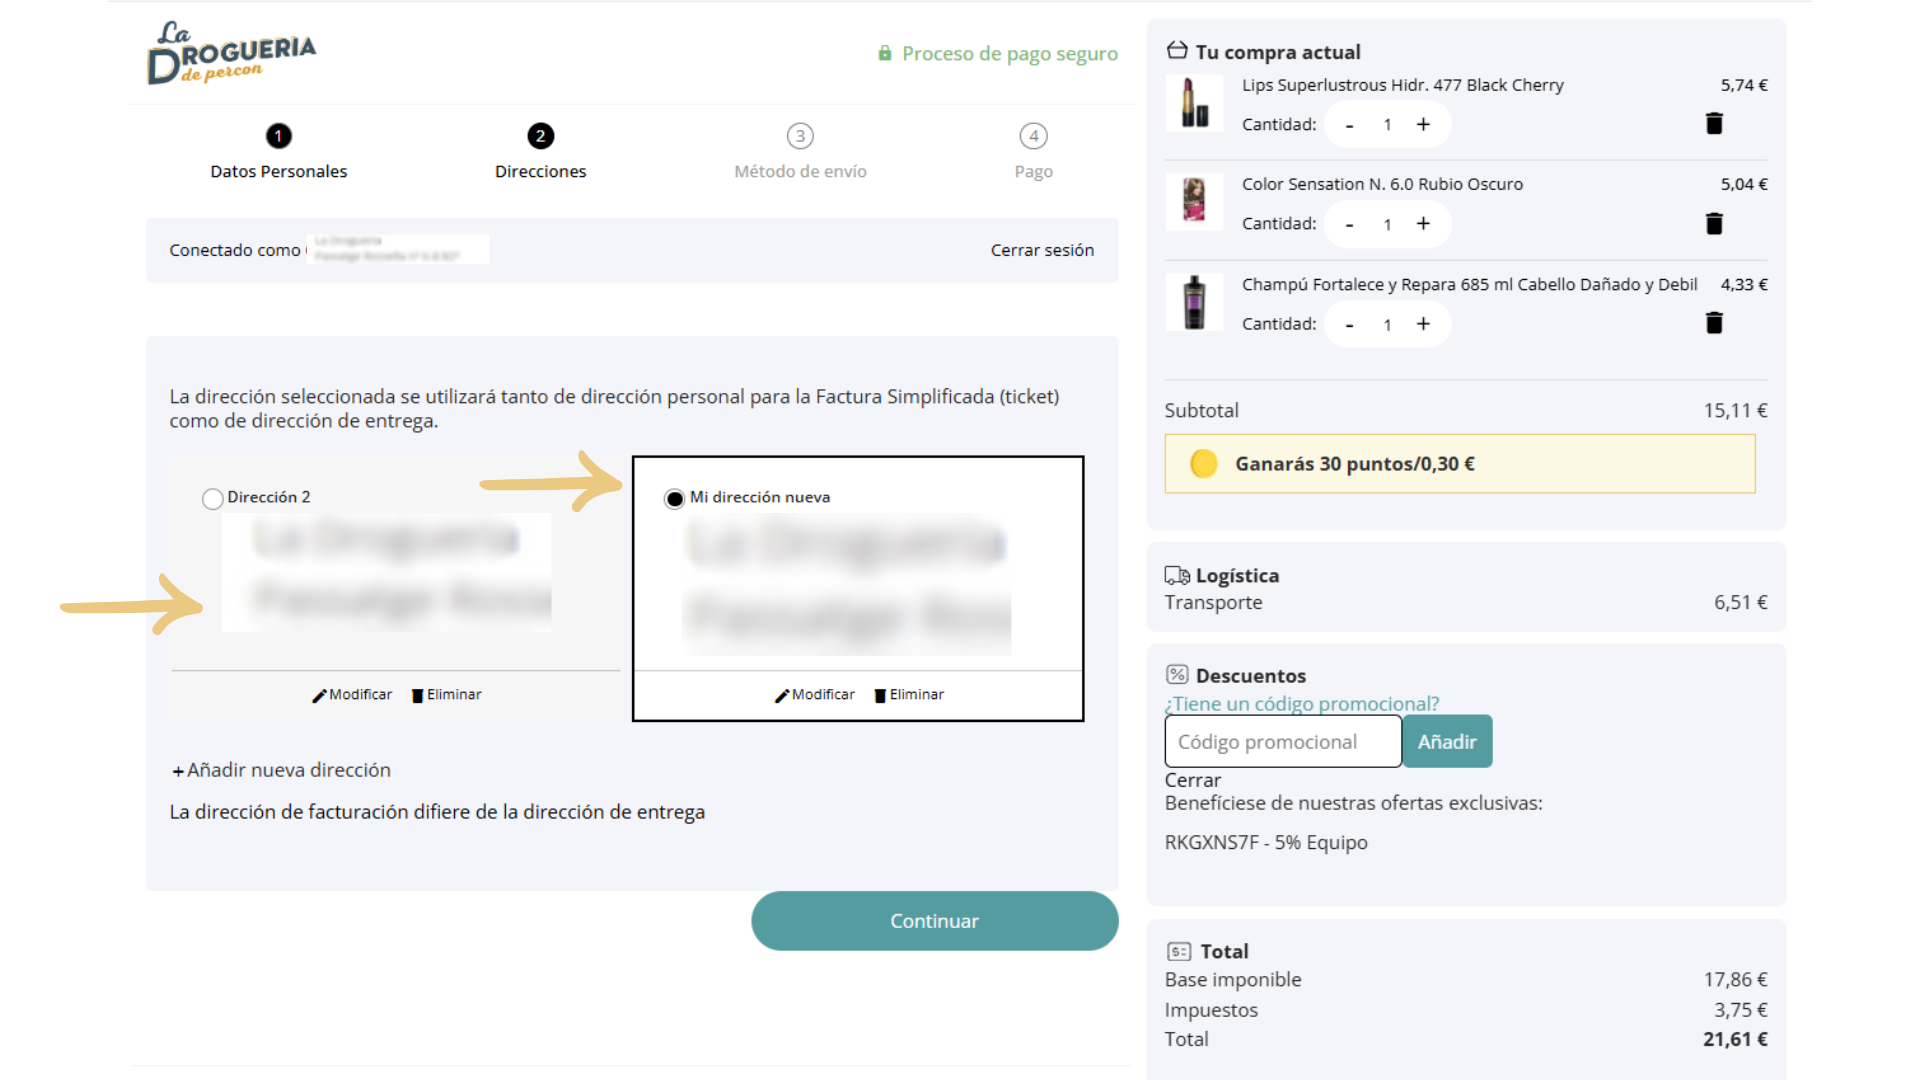1920x1080 pixels.
Task: Focus the Código promocional input field
Action: (x=1282, y=742)
